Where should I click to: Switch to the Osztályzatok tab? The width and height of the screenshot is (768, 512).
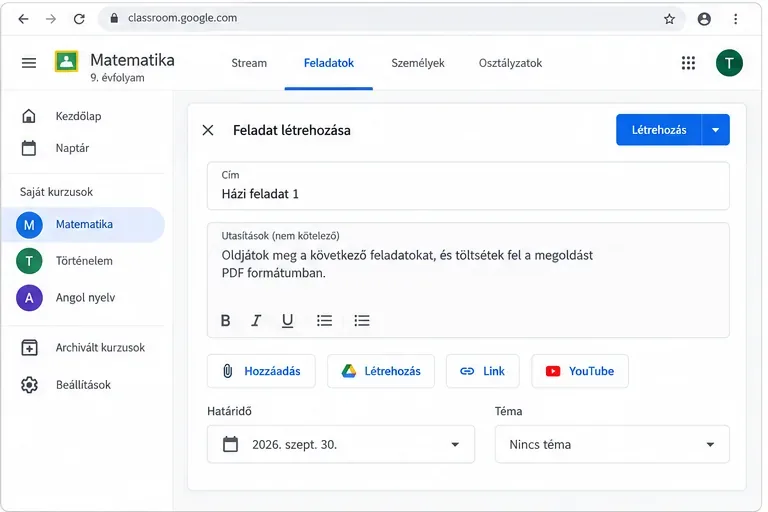(x=510, y=63)
